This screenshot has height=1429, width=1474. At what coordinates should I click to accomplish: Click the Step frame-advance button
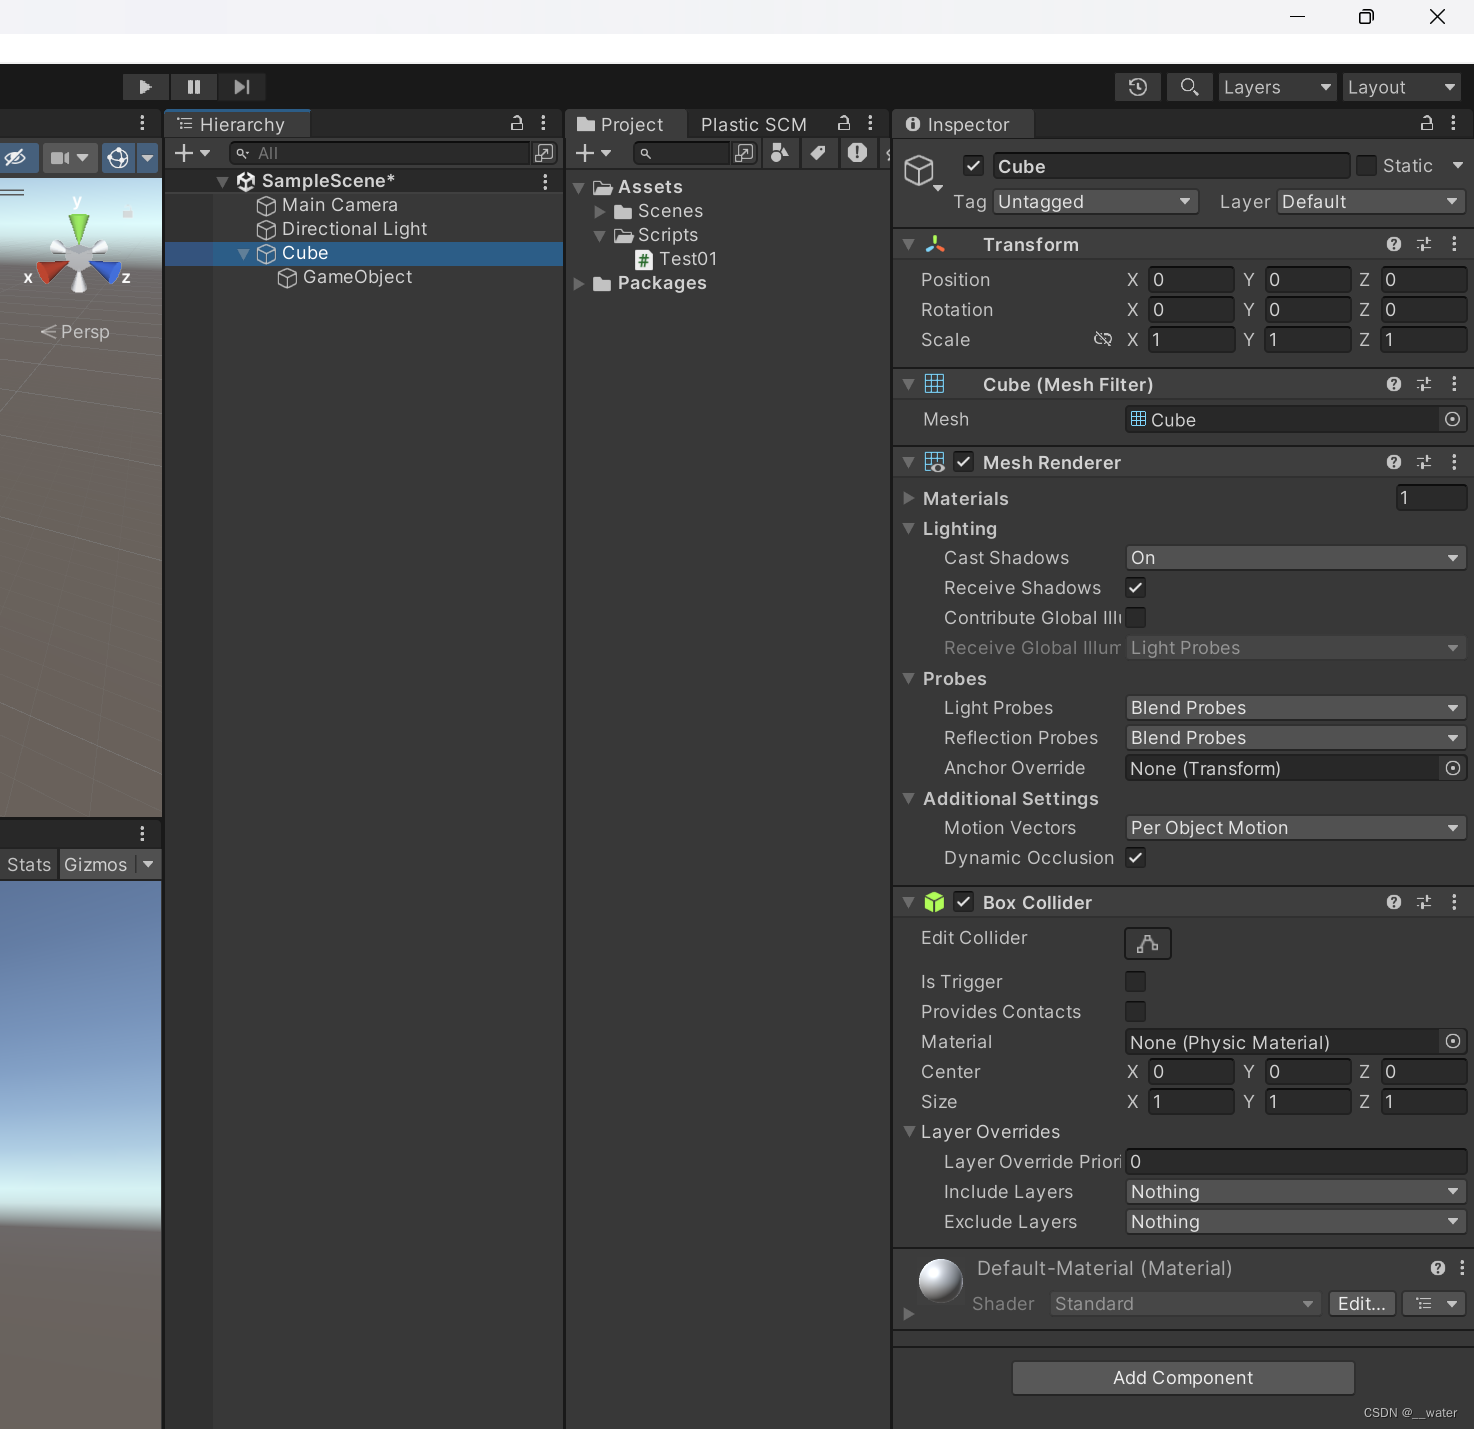[241, 87]
